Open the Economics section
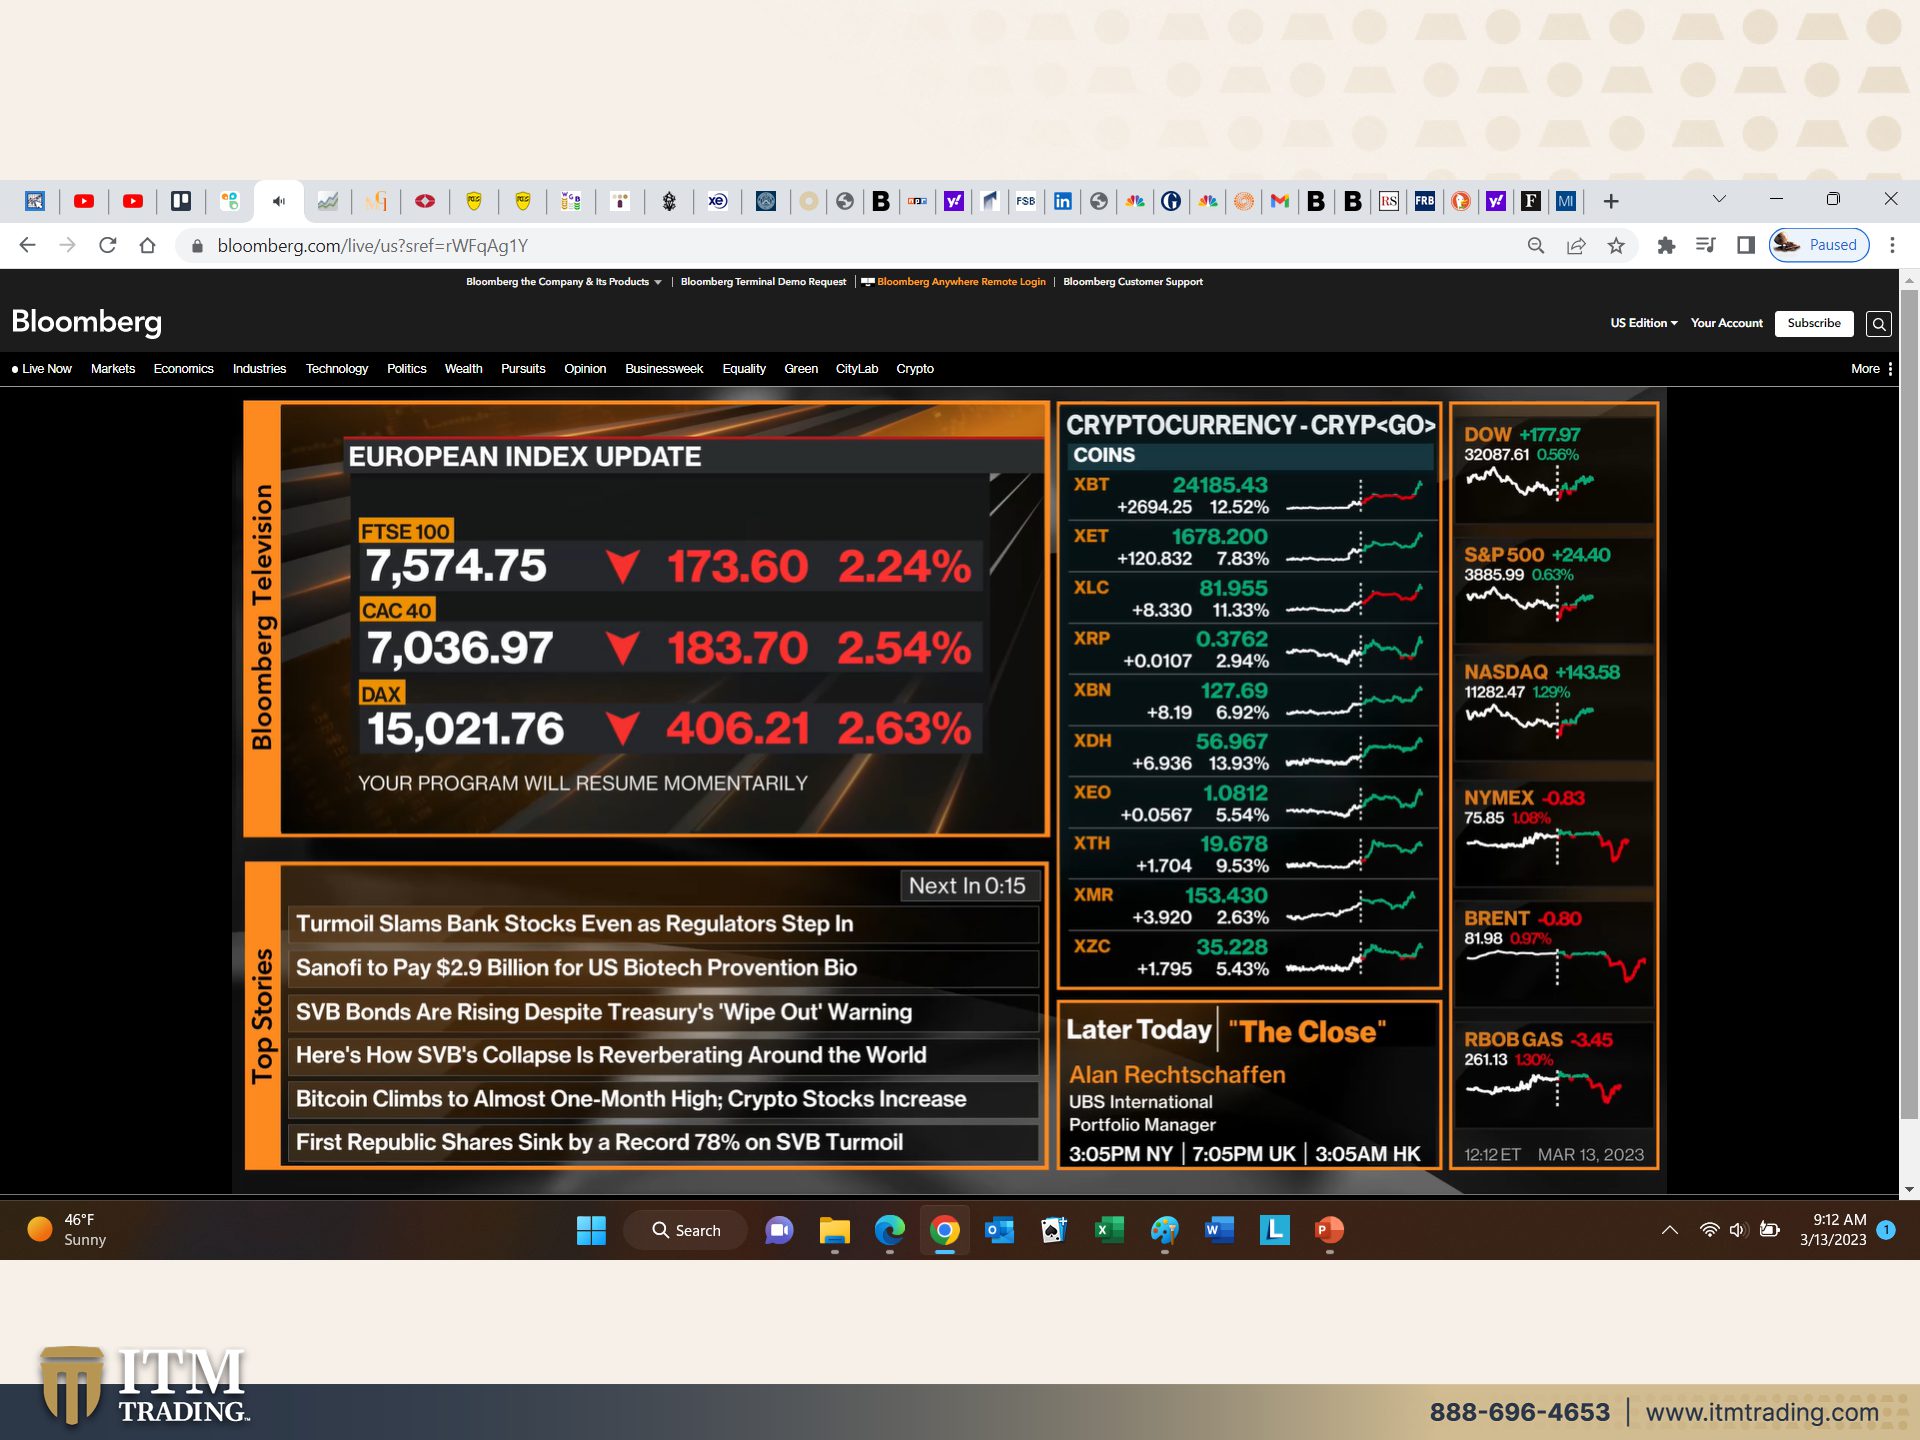Screen dimensions: 1920x1440 click(x=184, y=369)
